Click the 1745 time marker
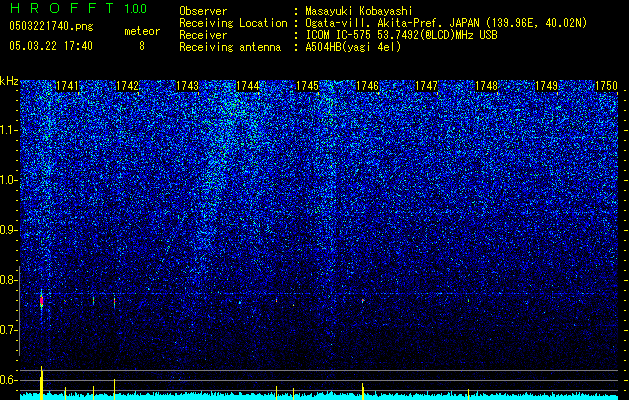The image size is (629, 400). pyautogui.click(x=307, y=86)
